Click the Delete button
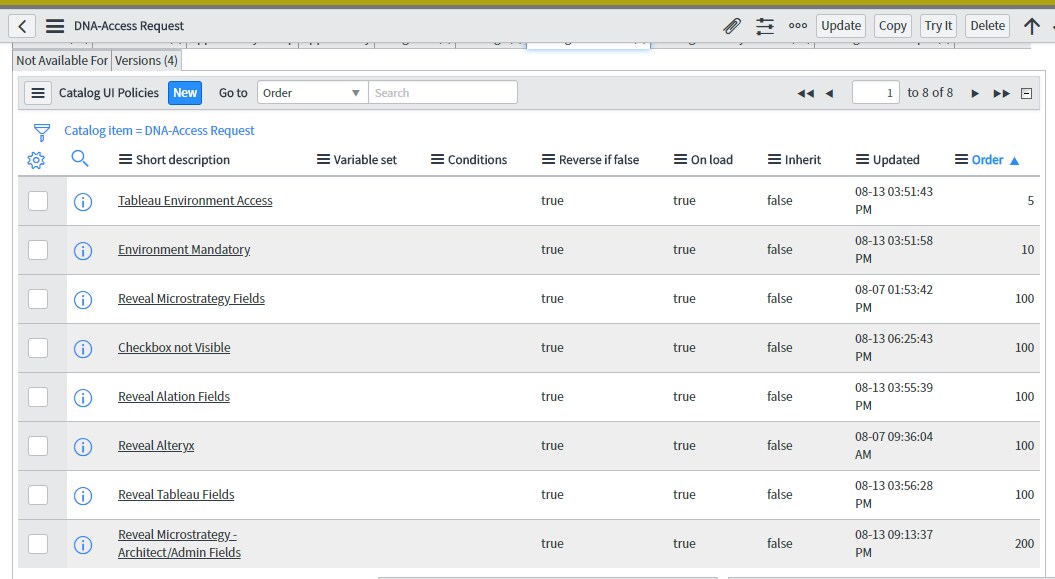1055x579 pixels. (x=988, y=26)
